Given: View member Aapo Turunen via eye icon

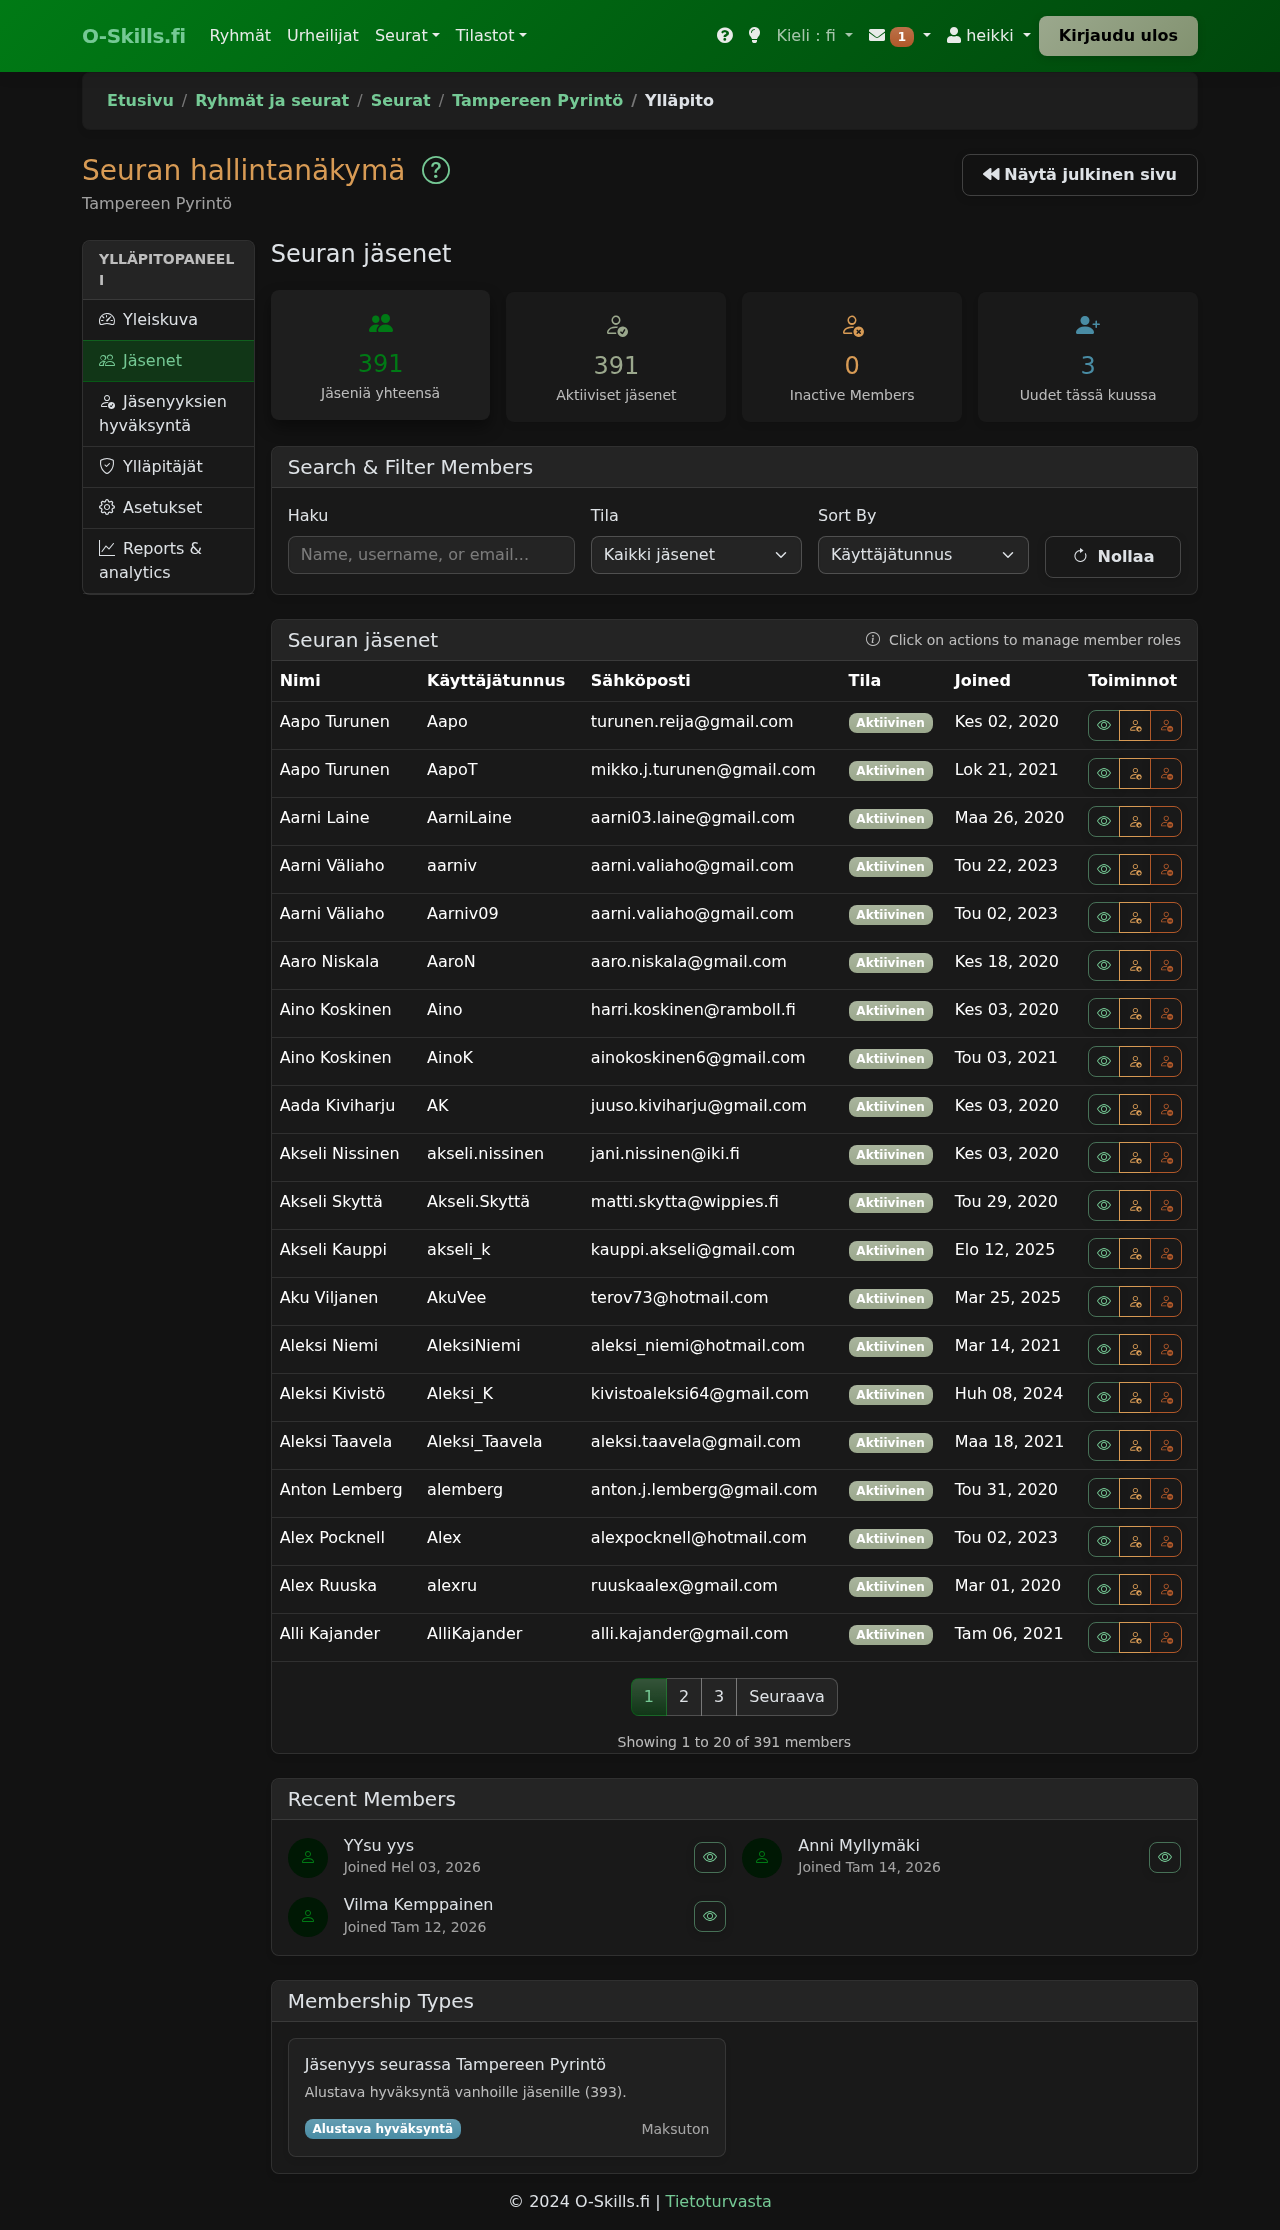Looking at the screenshot, I should [x=1104, y=726].
